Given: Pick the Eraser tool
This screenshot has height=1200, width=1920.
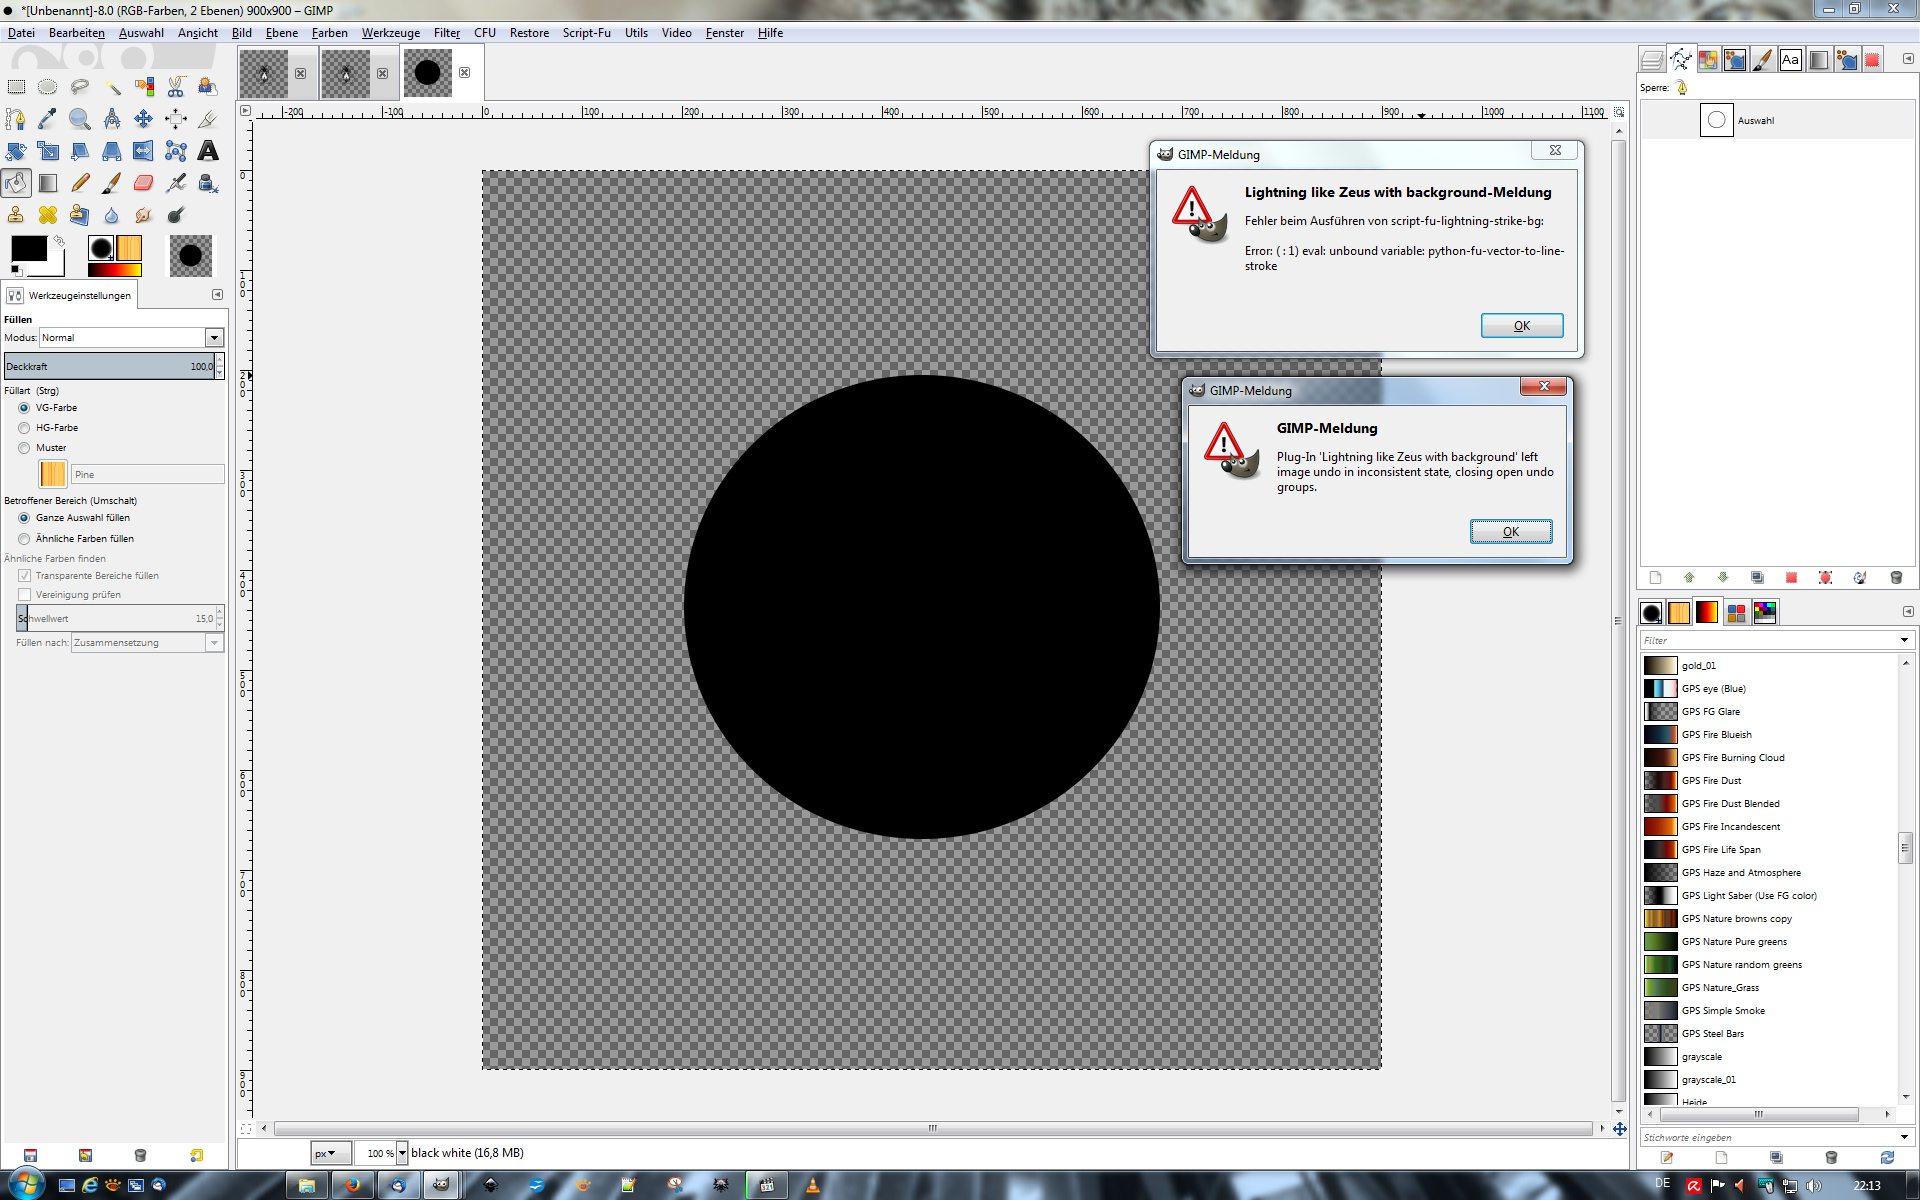Looking at the screenshot, I should 144,183.
